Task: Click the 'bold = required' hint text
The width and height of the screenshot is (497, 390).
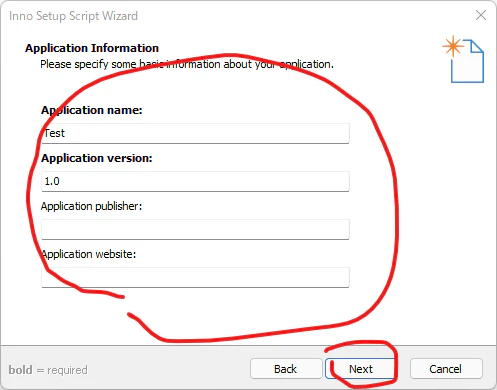Action: (x=48, y=370)
